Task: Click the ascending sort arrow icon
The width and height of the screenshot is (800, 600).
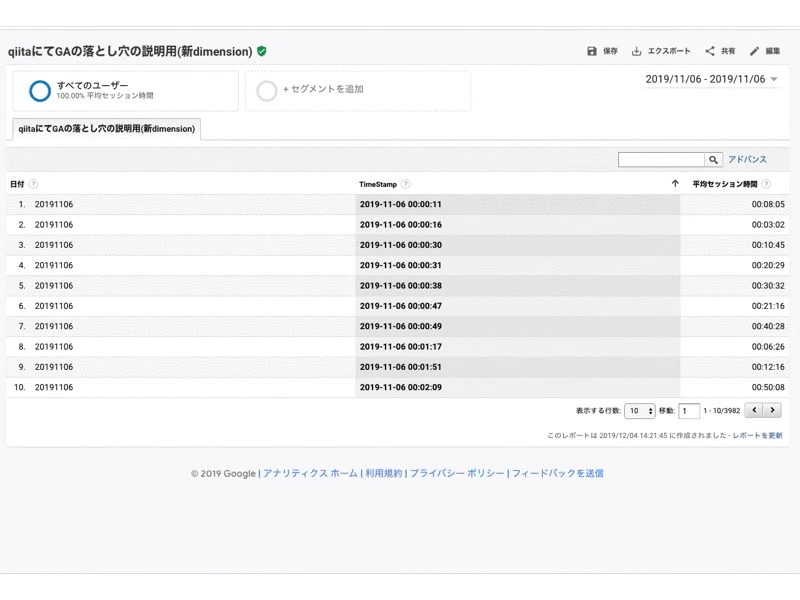Action: 675,184
